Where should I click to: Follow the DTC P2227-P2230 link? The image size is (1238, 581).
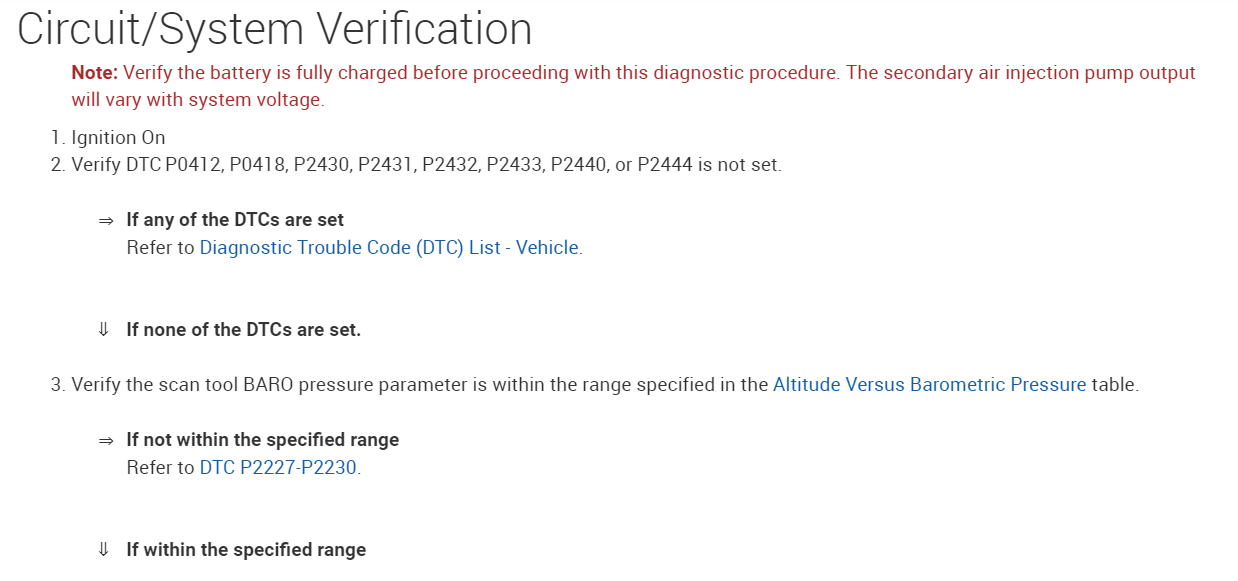[278, 468]
